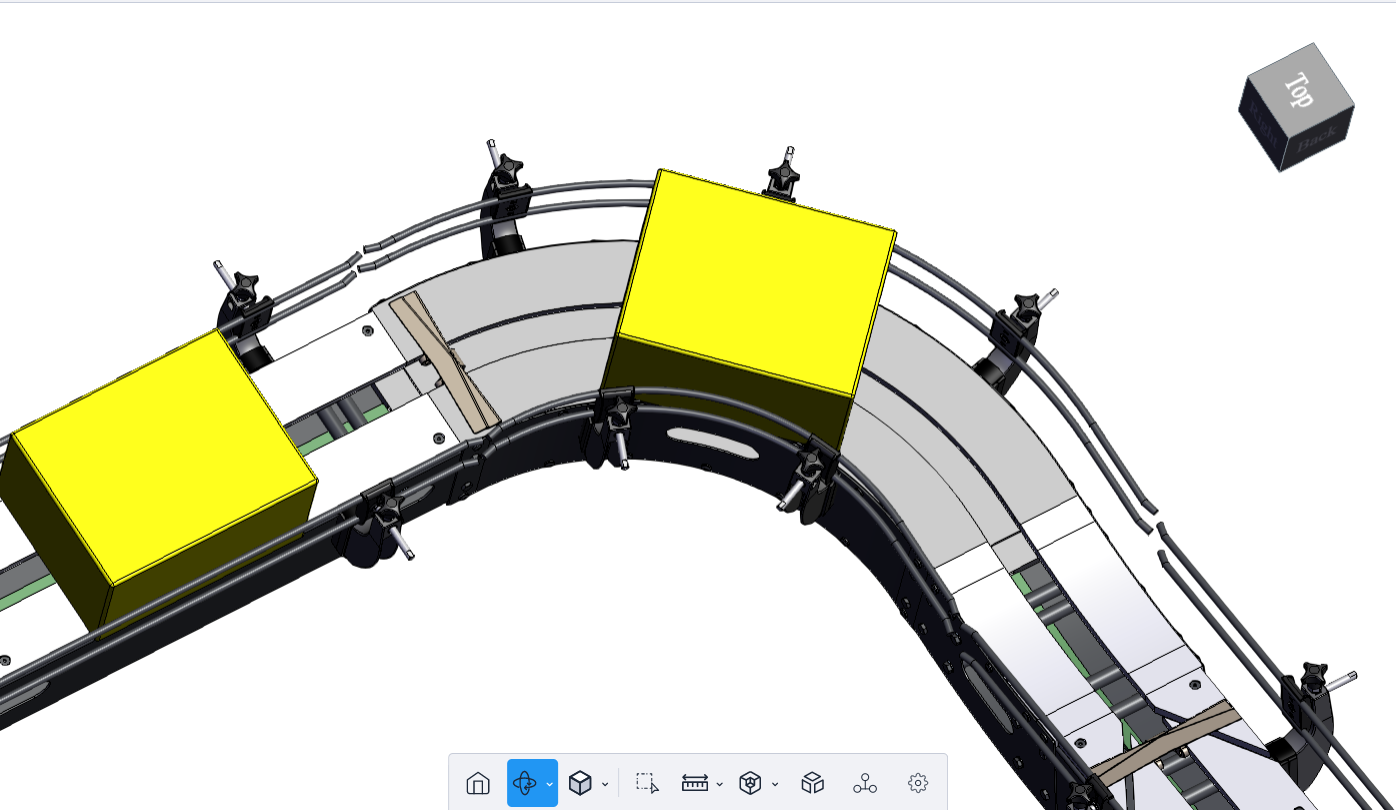Viewport: 1396px width, 810px height.
Task: Reset the view with the Home icon
Action: pos(478,783)
